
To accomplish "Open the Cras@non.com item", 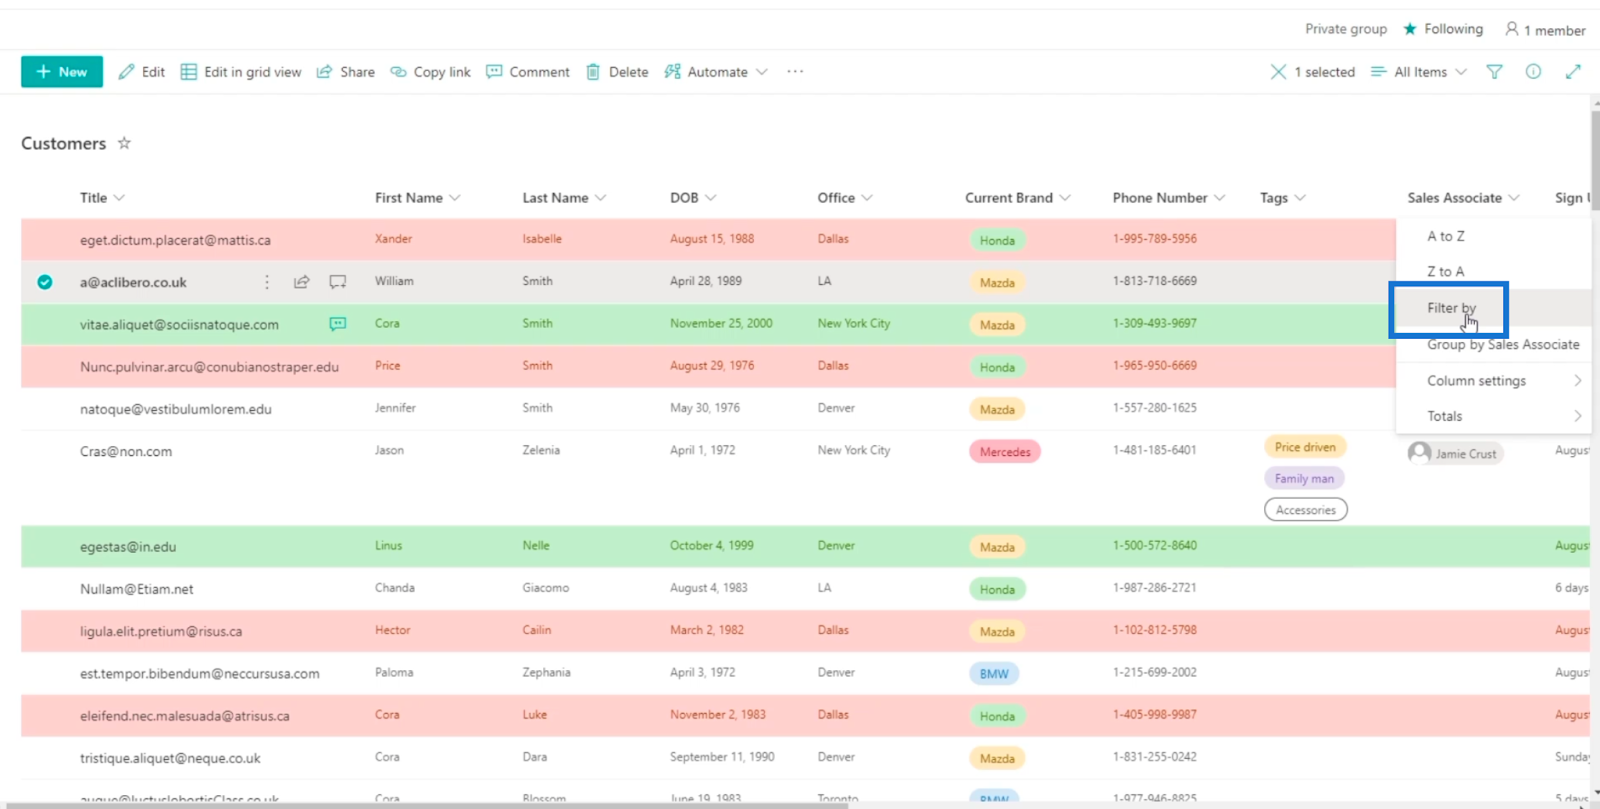I will click(126, 451).
